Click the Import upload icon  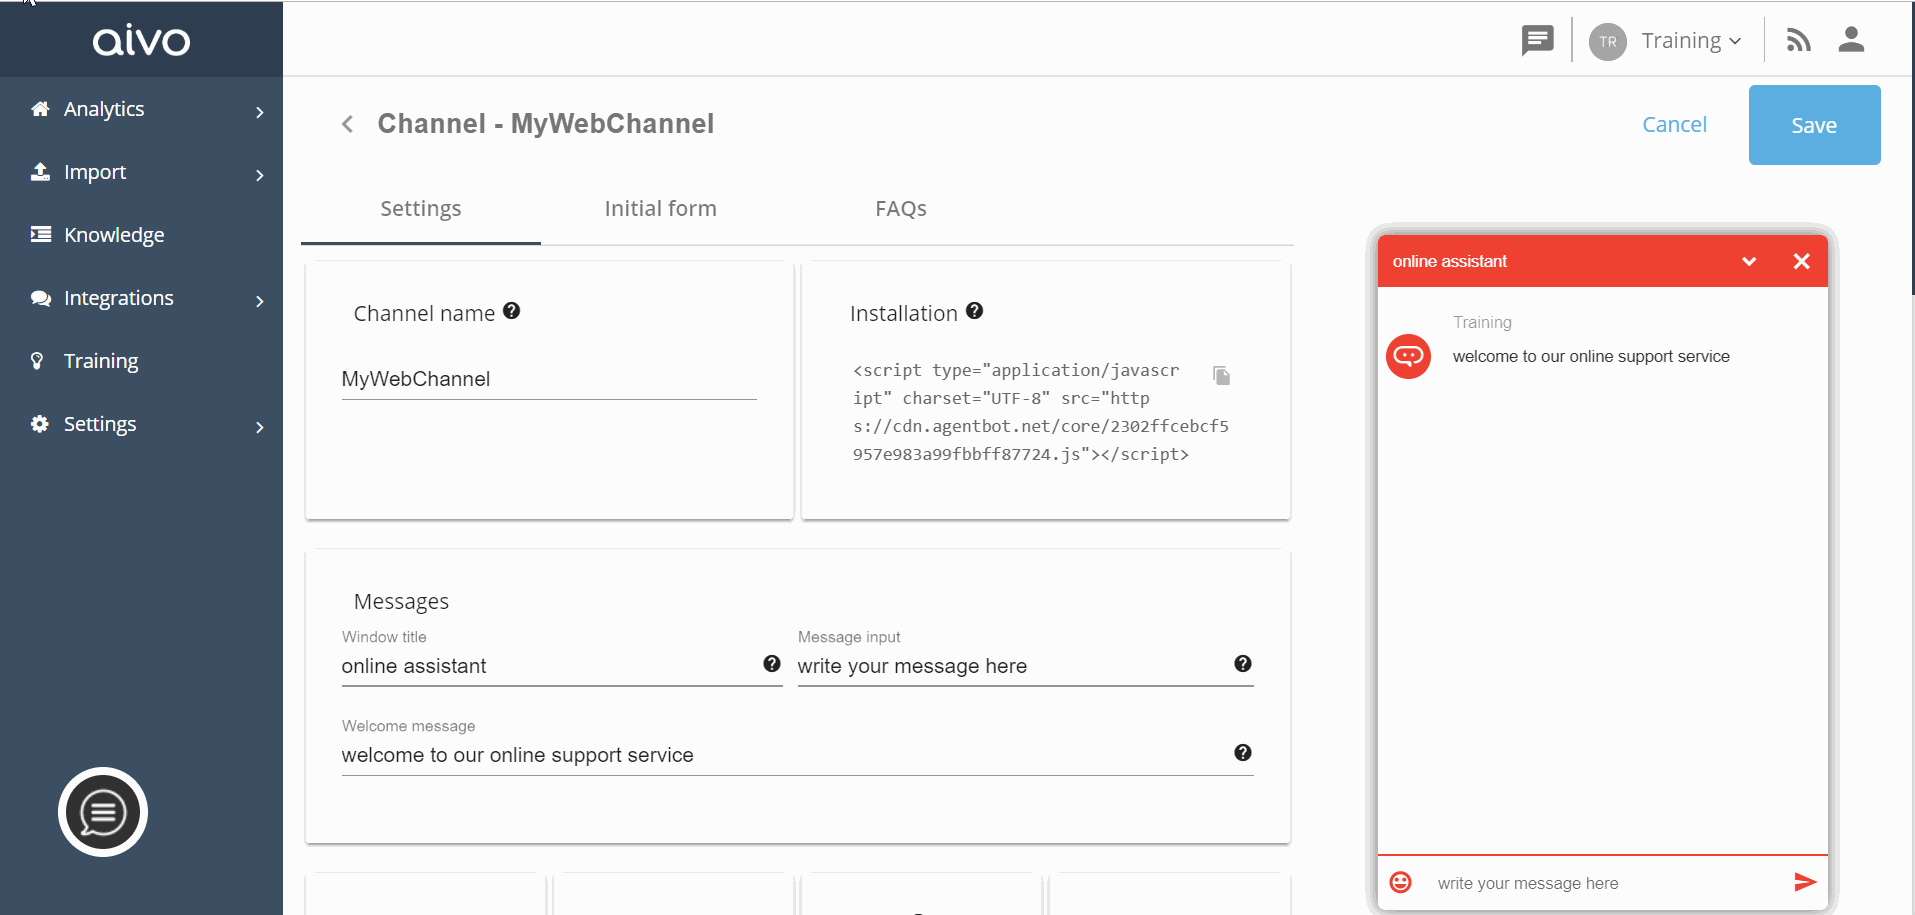coord(40,172)
